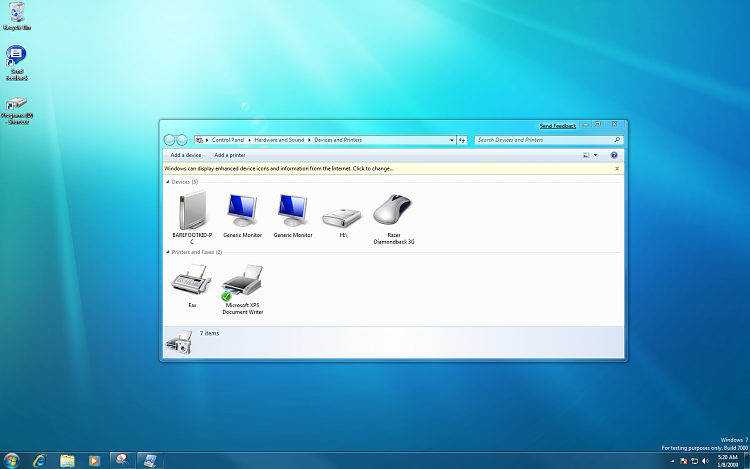
Task: Open the view options dropdown arrow
Action: click(x=596, y=155)
